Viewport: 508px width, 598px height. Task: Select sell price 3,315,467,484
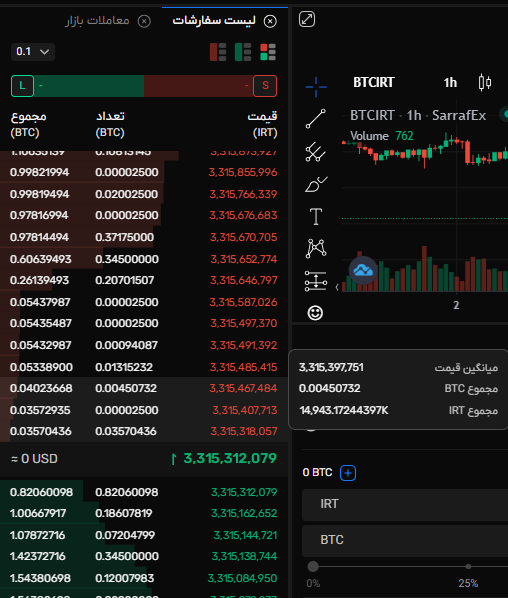point(243,388)
